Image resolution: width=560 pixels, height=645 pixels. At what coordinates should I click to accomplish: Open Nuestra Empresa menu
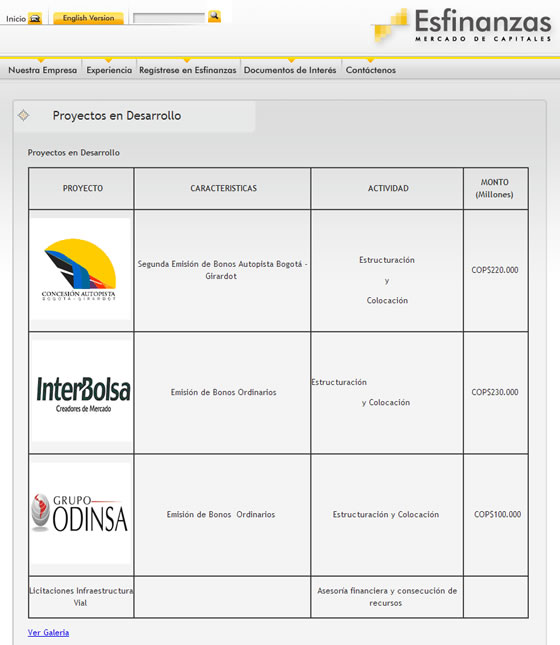click(42, 70)
